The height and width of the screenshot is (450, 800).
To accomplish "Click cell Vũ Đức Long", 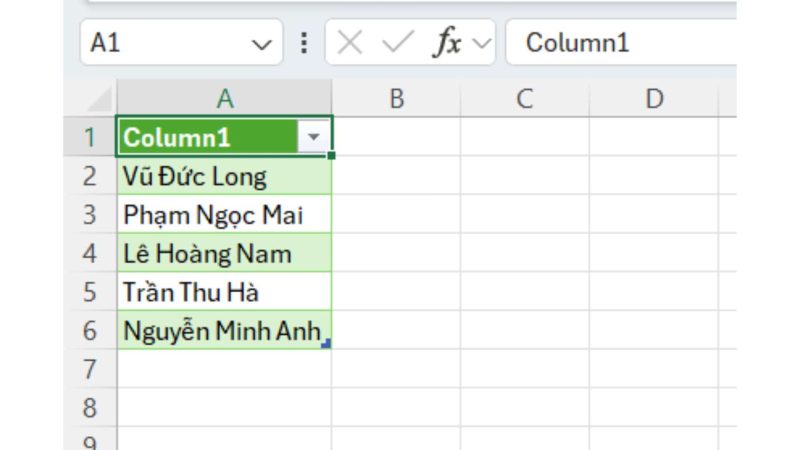I will point(224,176).
